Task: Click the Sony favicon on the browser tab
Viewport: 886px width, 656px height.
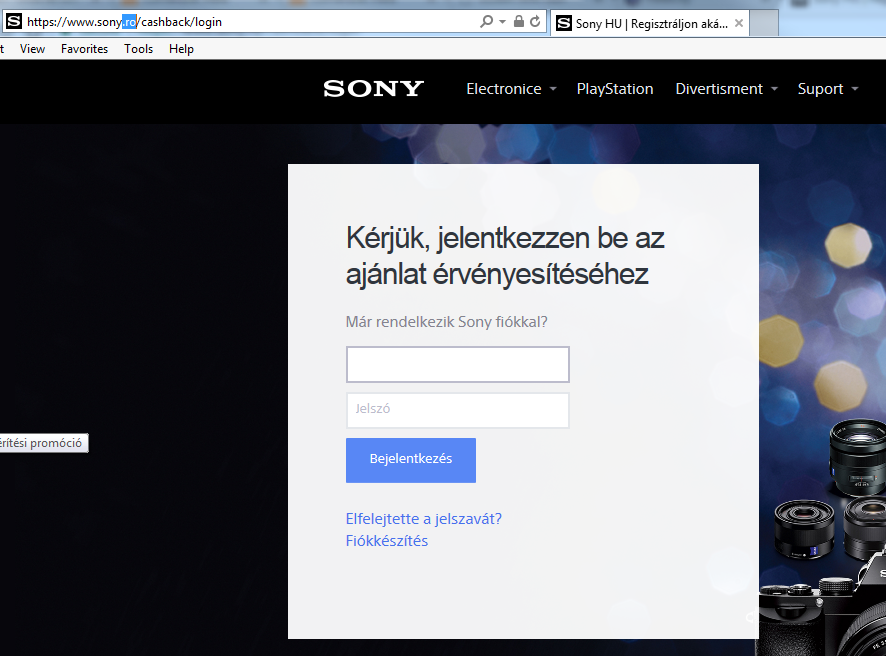Action: pos(562,22)
